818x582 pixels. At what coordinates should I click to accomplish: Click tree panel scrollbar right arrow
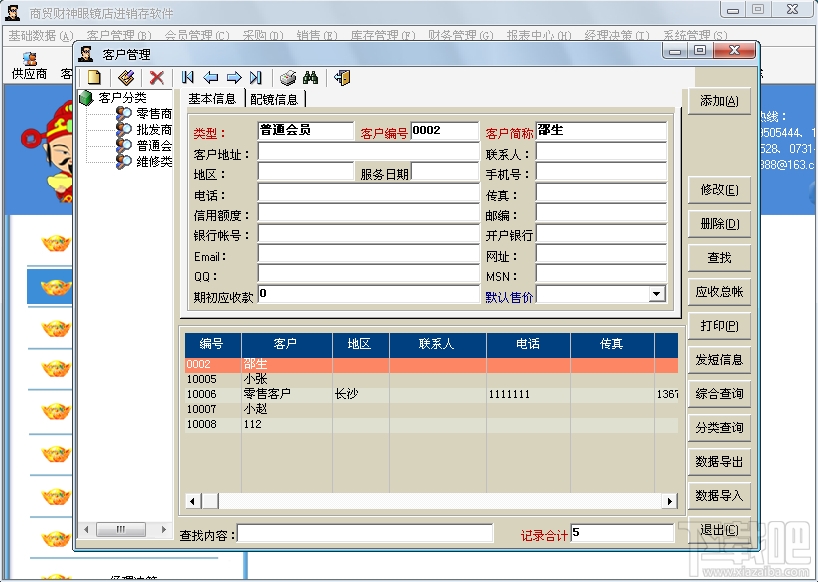click(164, 529)
